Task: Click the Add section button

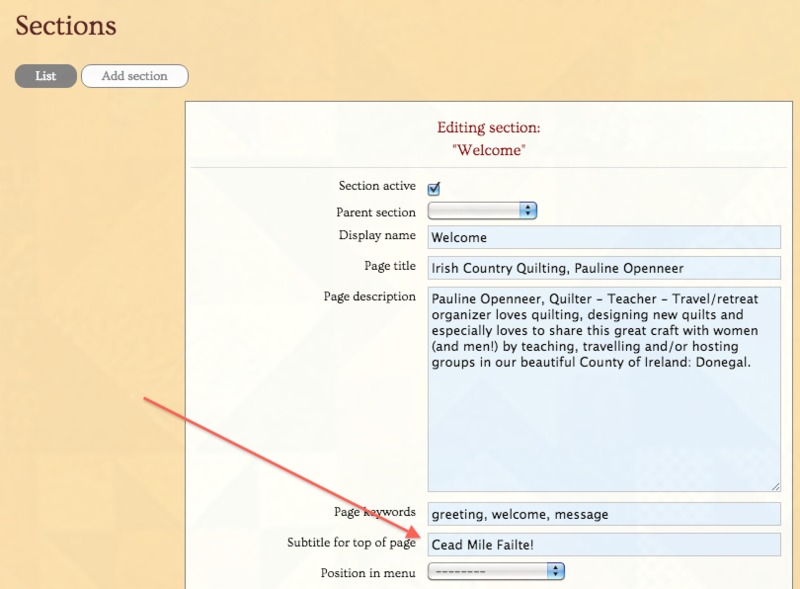Action: click(134, 76)
